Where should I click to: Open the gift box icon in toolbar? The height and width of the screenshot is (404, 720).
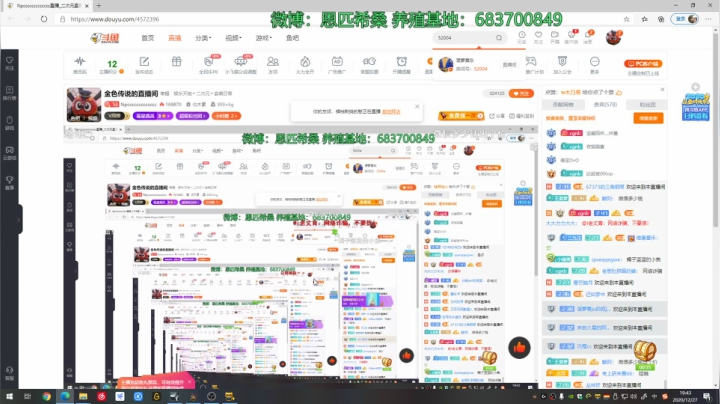tap(176, 62)
